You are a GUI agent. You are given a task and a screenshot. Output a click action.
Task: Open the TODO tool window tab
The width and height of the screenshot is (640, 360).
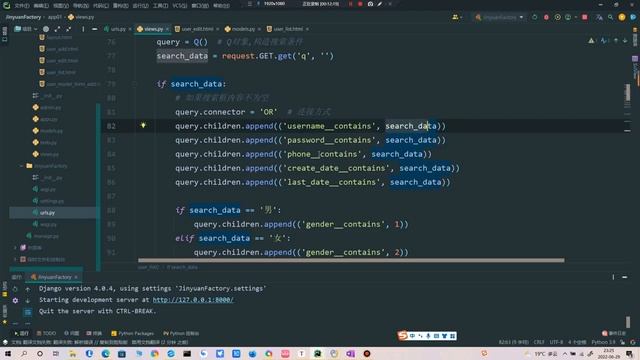[x=46, y=333]
